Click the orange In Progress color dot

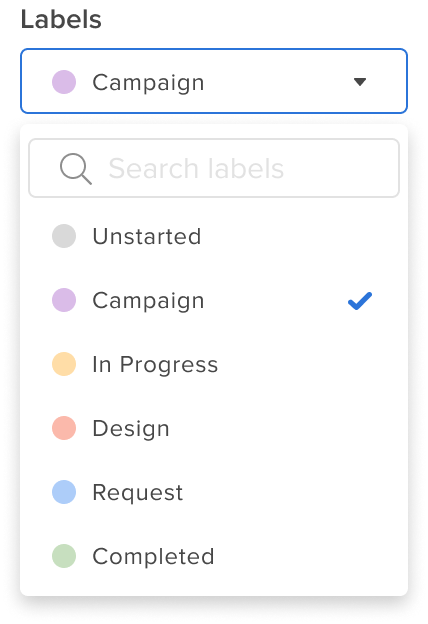point(64,364)
